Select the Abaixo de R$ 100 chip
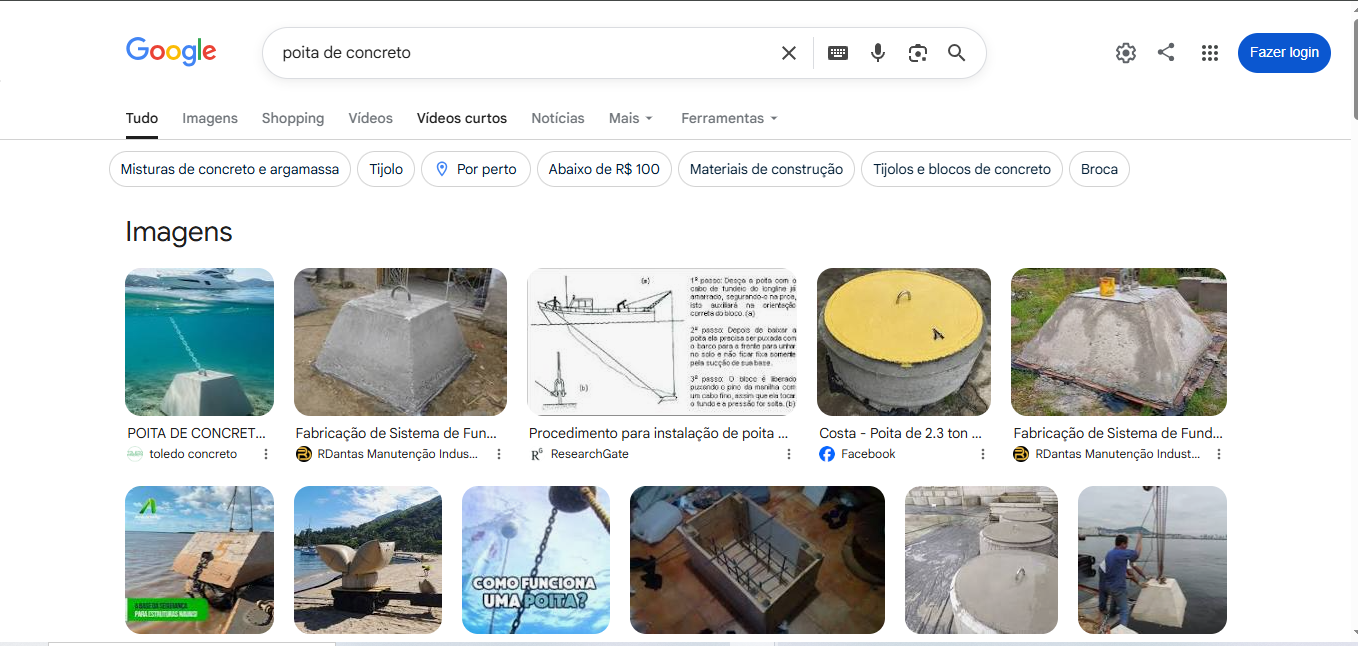The width and height of the screenshot is (1358, 646). 604,169
